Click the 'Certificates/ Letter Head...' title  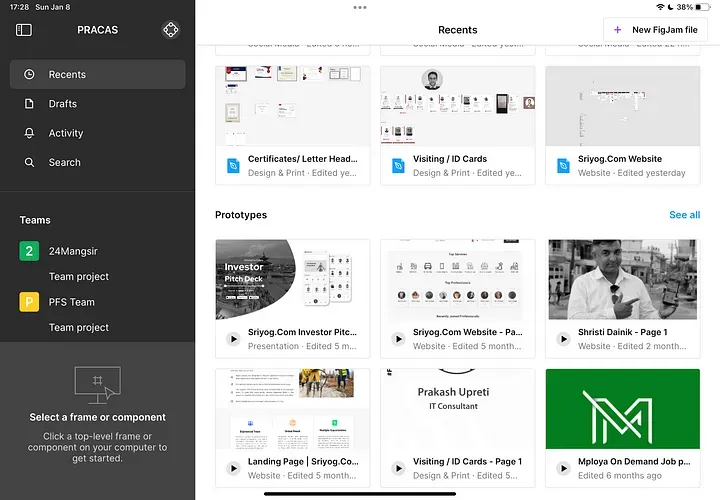click(303, 159)
